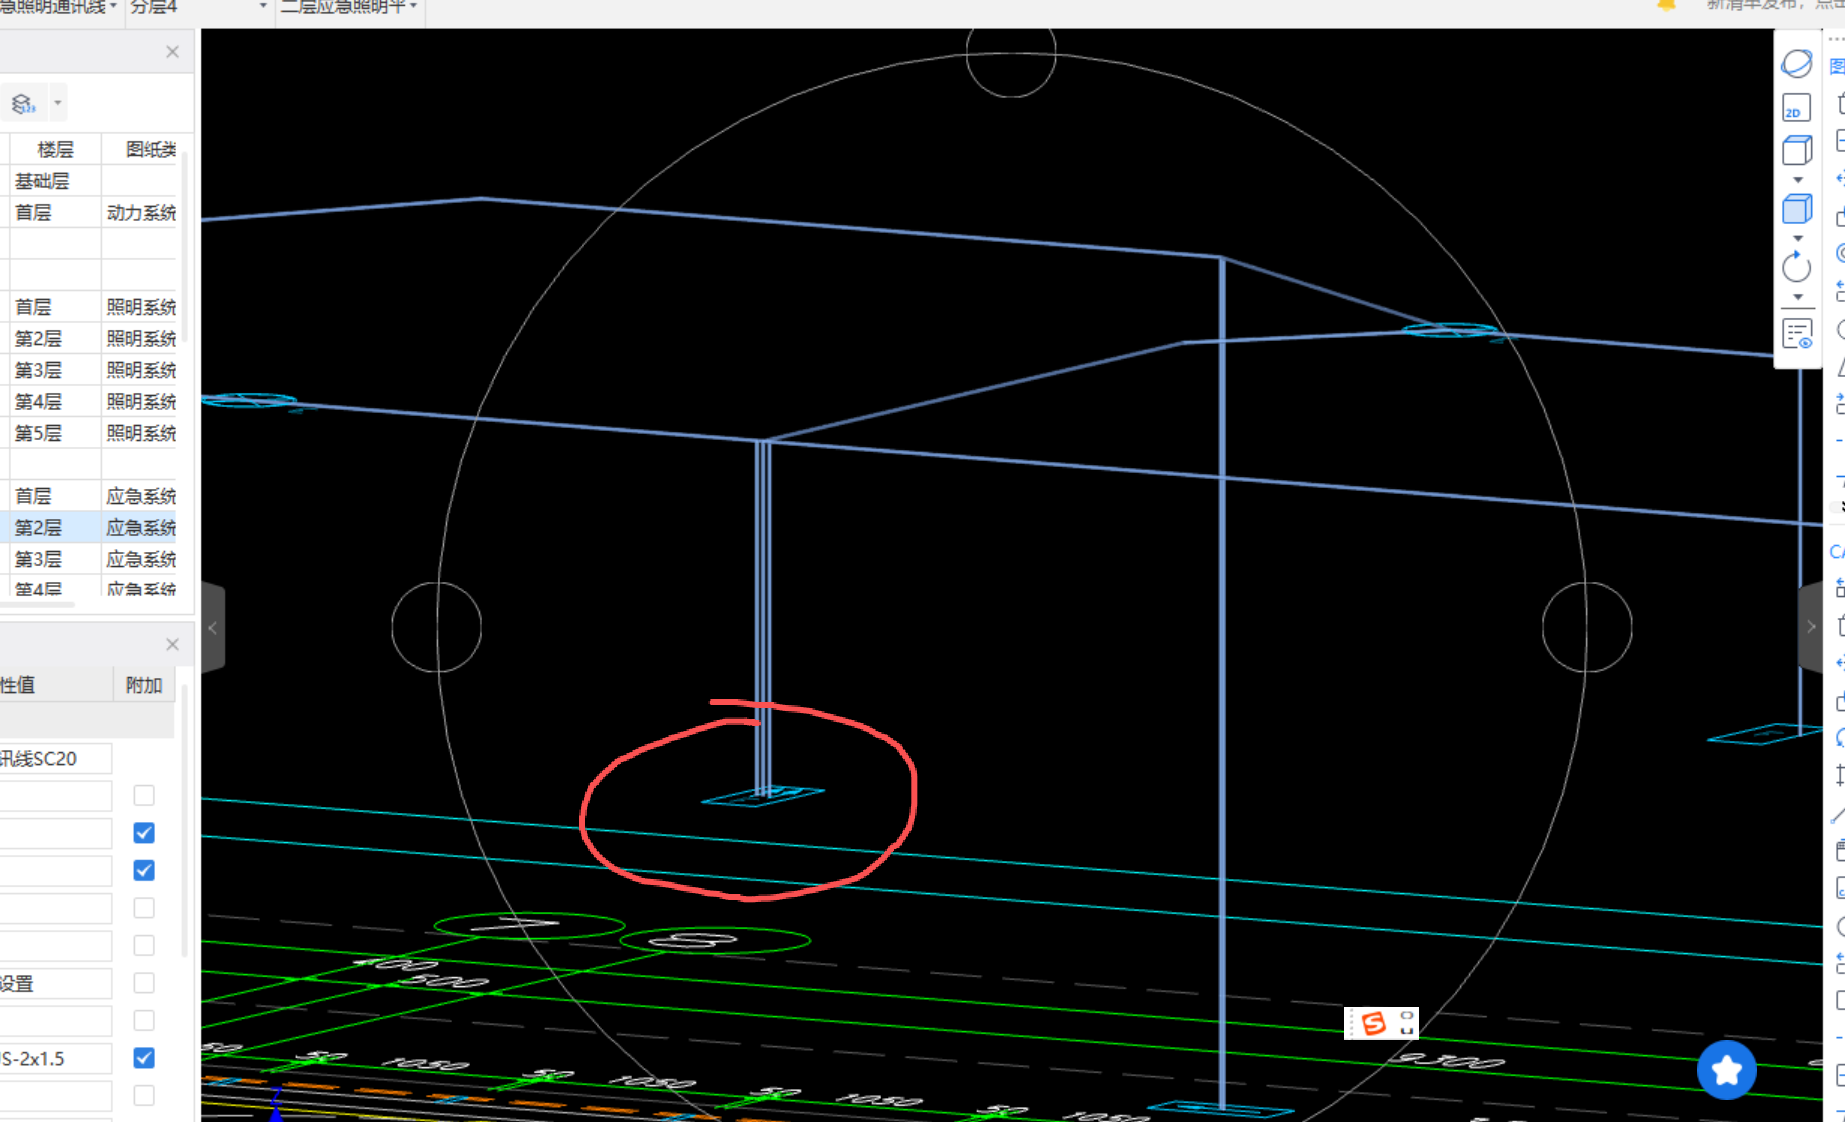Click the 图纸类 column header
Viewport: 1845px width, 1122px height.
click(139, 149)
